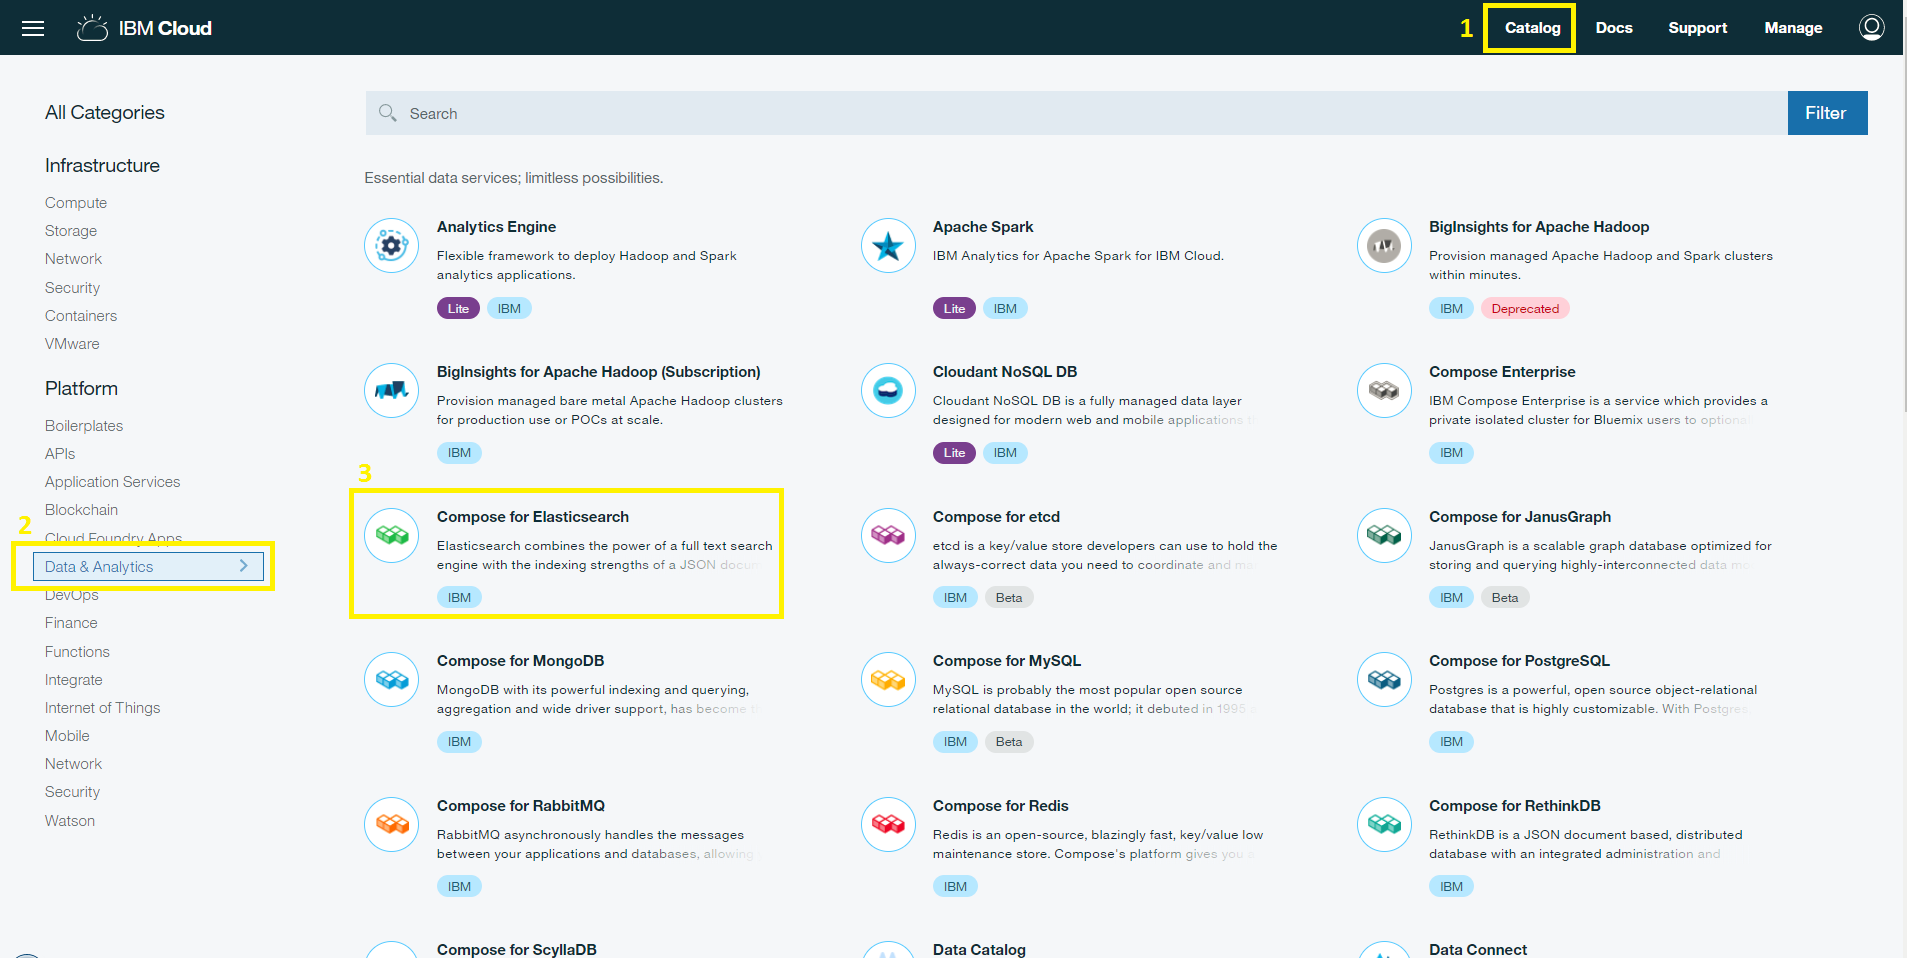The height and width of the screenshot is (958, 1907).
Task: Open the Compute category
Action: coord(75,202)
